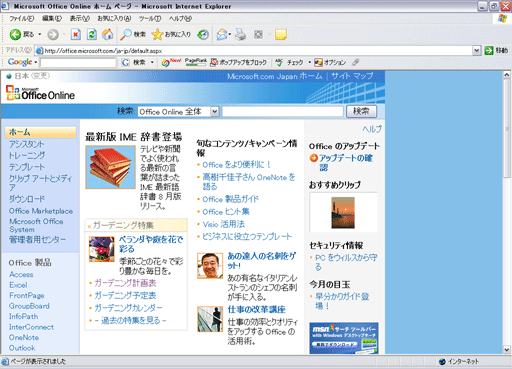
Task: Click the Google toolbar logo
Action: pyautogui.click(x=20, y=62)
